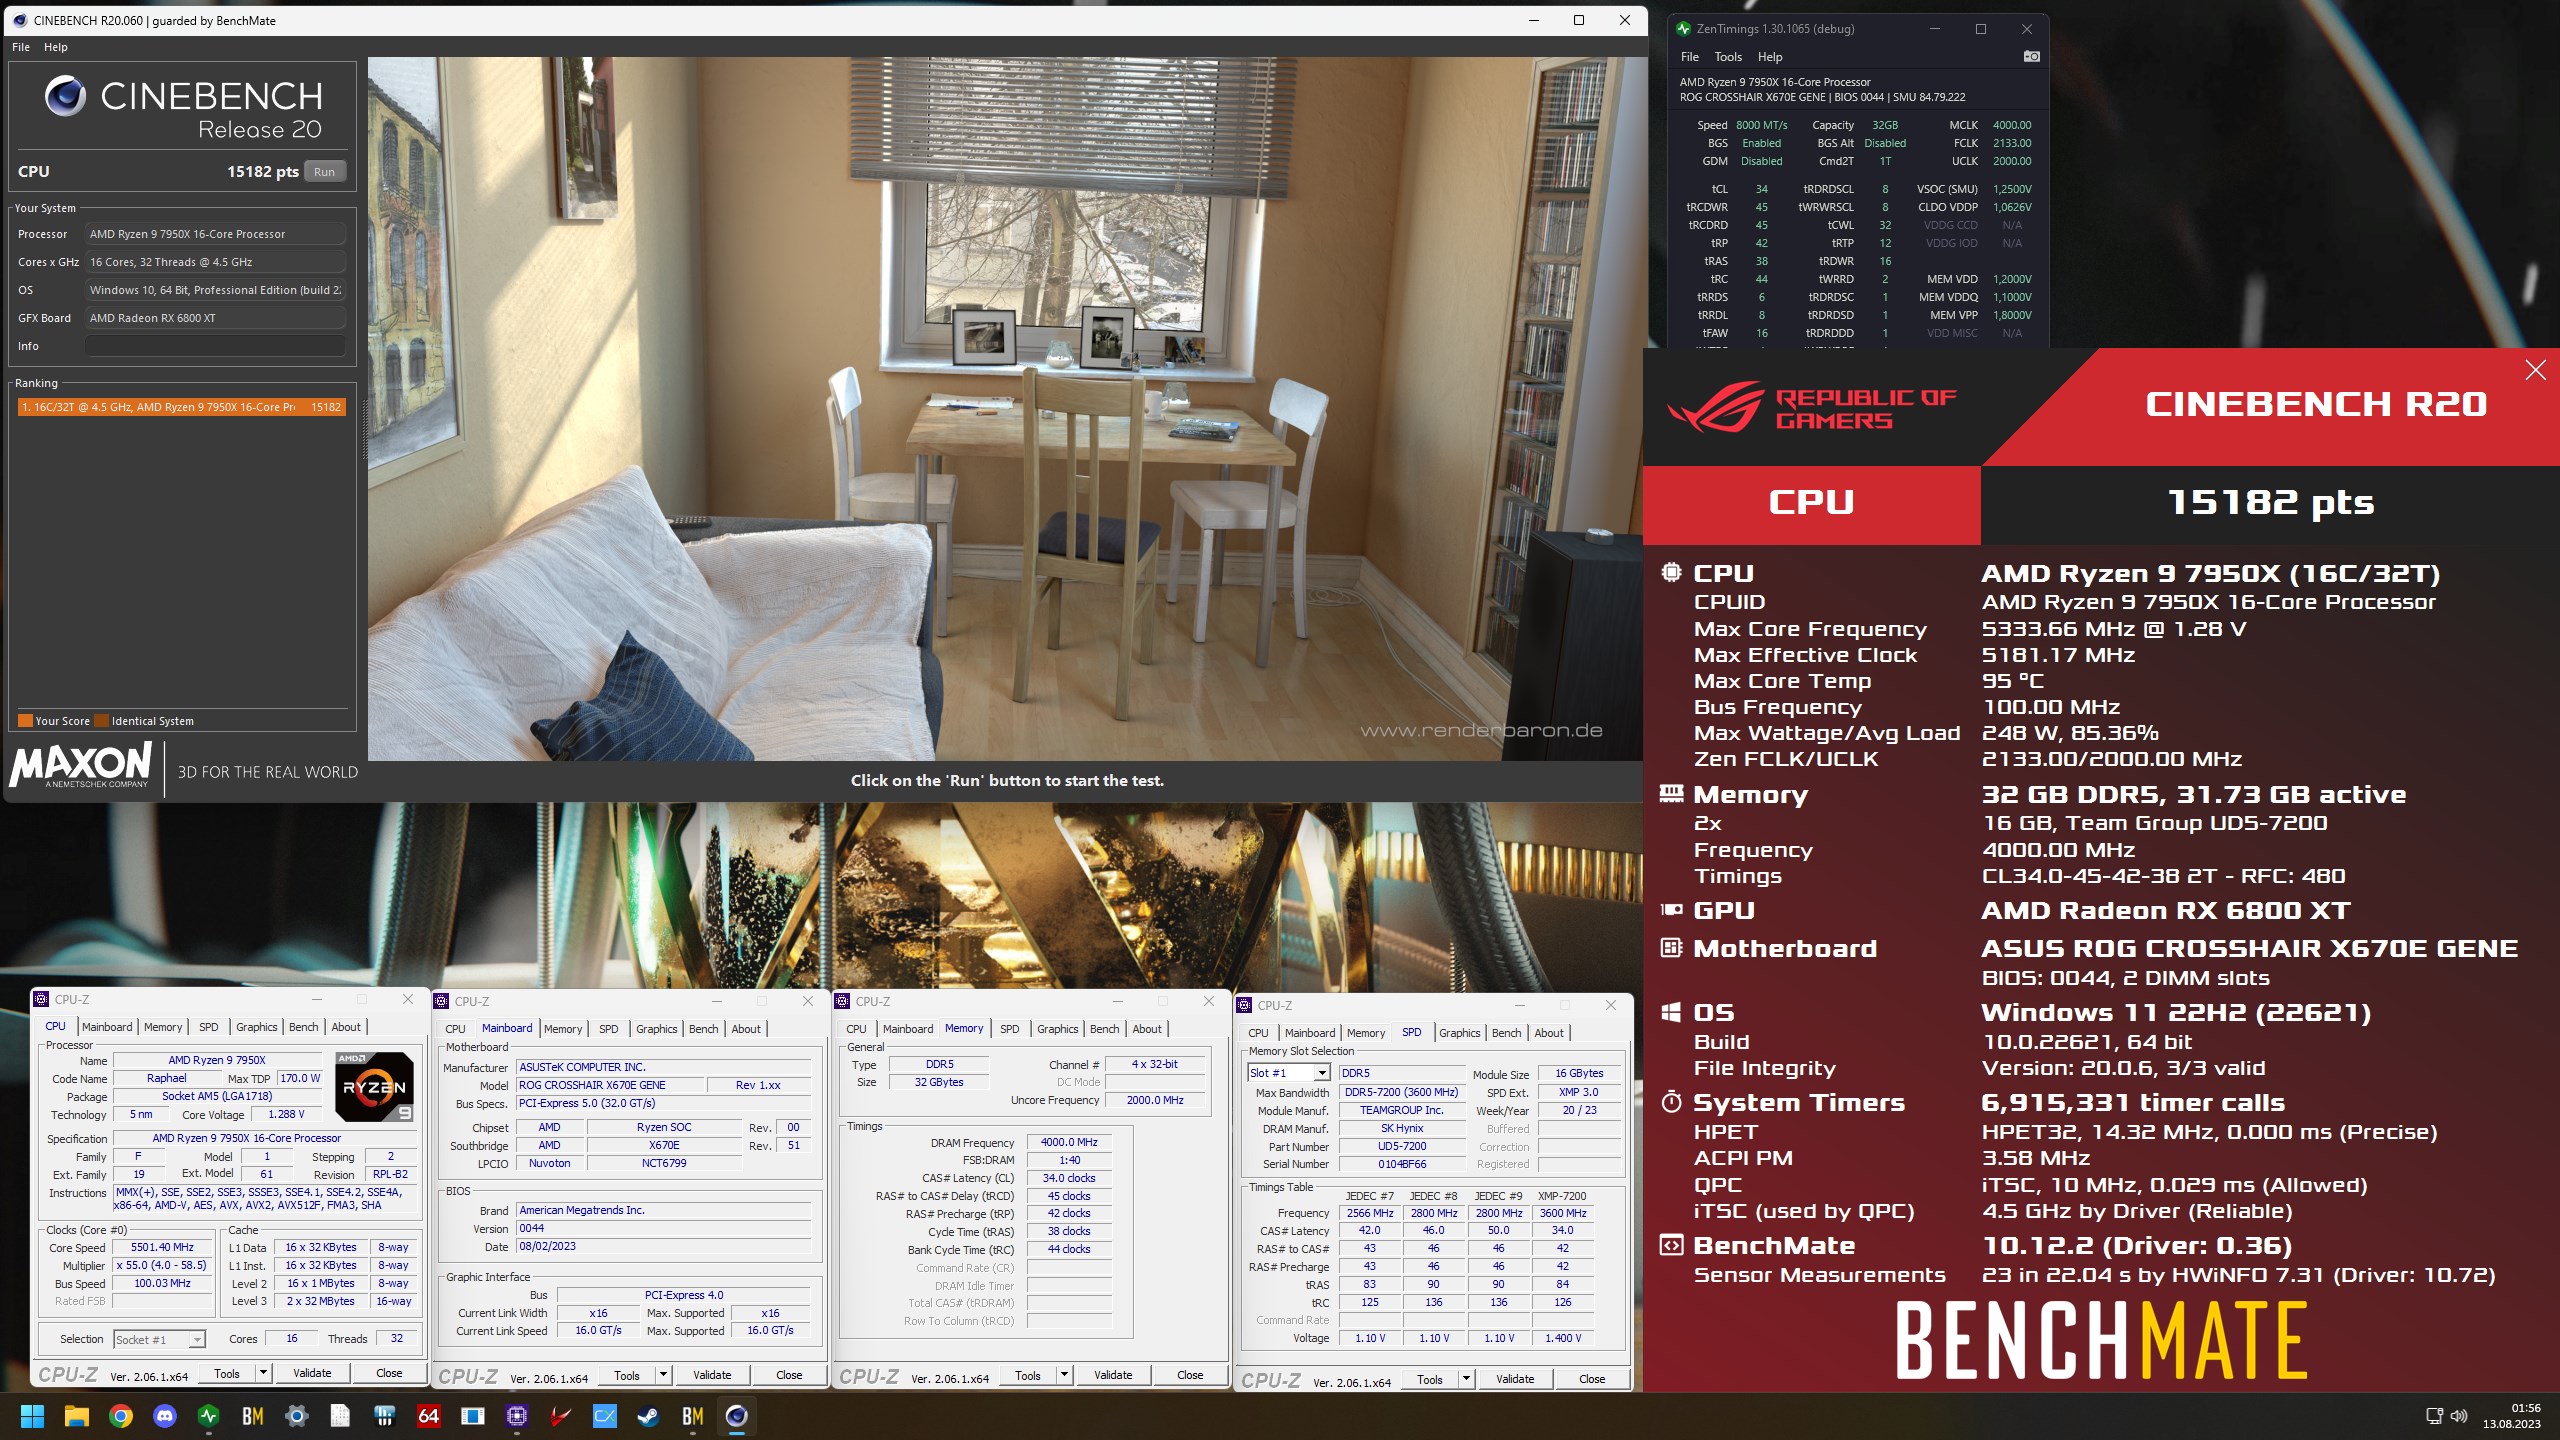Open the text document taskbar icon
The width and height of the screenshot is (2560, 1440).
click(341, 1416)
